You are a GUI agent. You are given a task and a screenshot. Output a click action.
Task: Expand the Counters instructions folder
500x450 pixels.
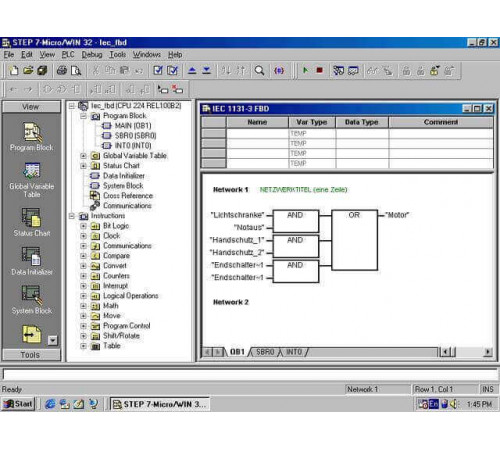click(84, 276)
